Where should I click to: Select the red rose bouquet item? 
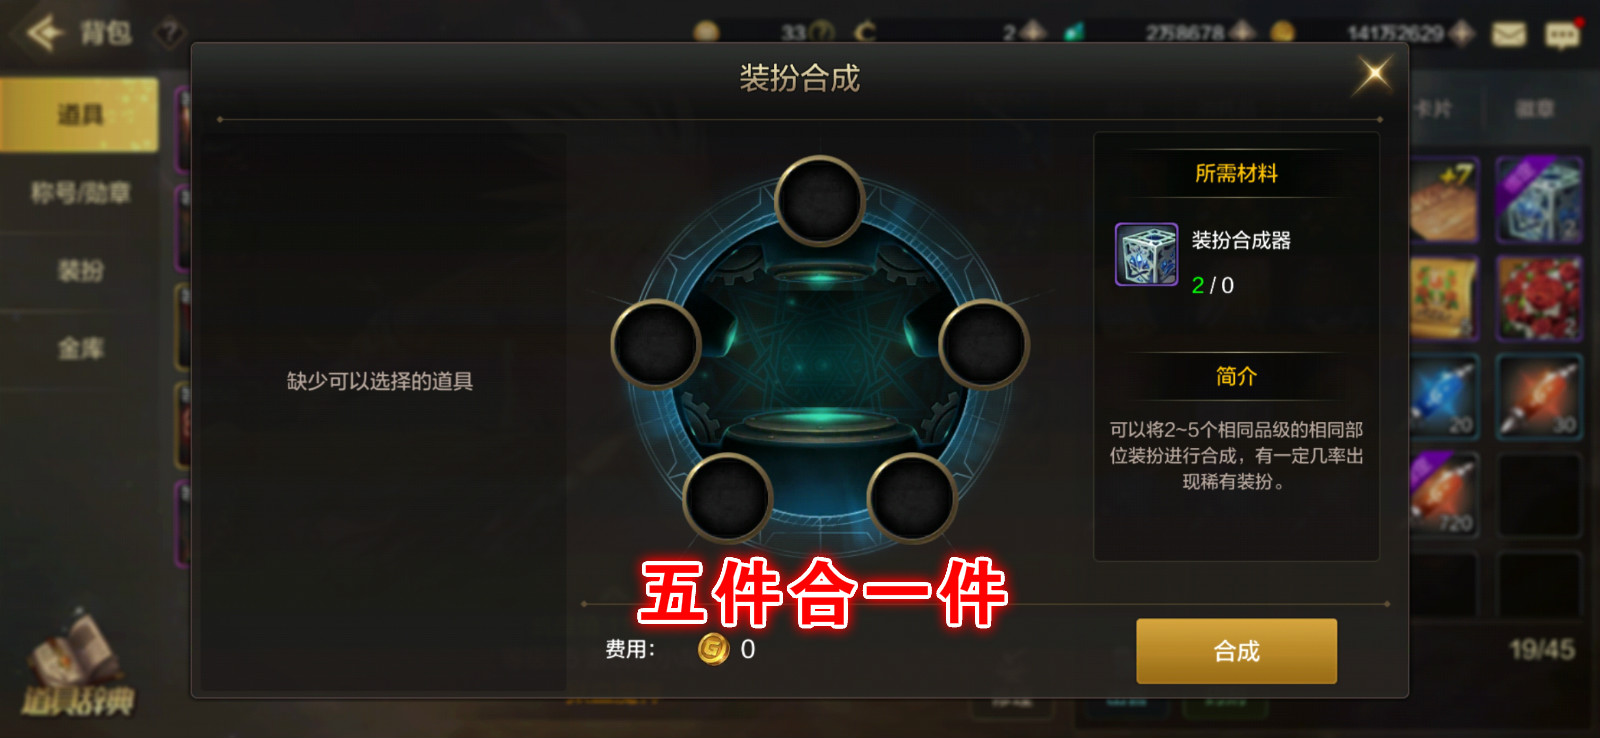[x=1540, y=298]
